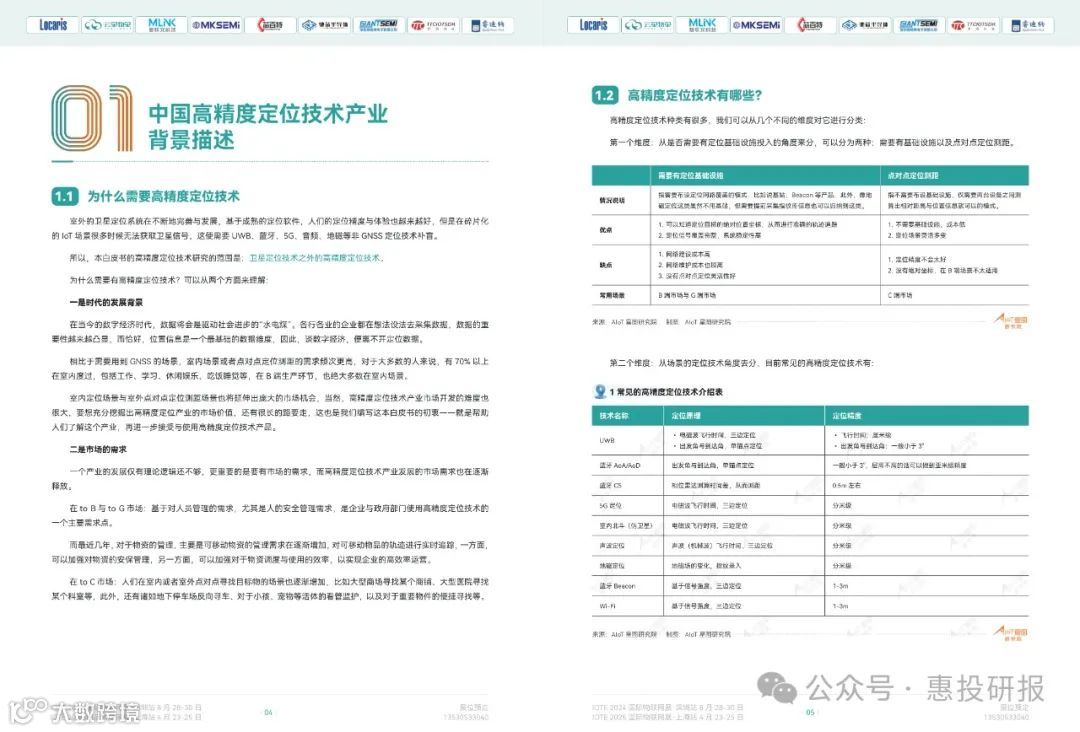This screenshot has width=1080, height=732.
Task: Click the column header 定位原理
Action: click(686, 416)
